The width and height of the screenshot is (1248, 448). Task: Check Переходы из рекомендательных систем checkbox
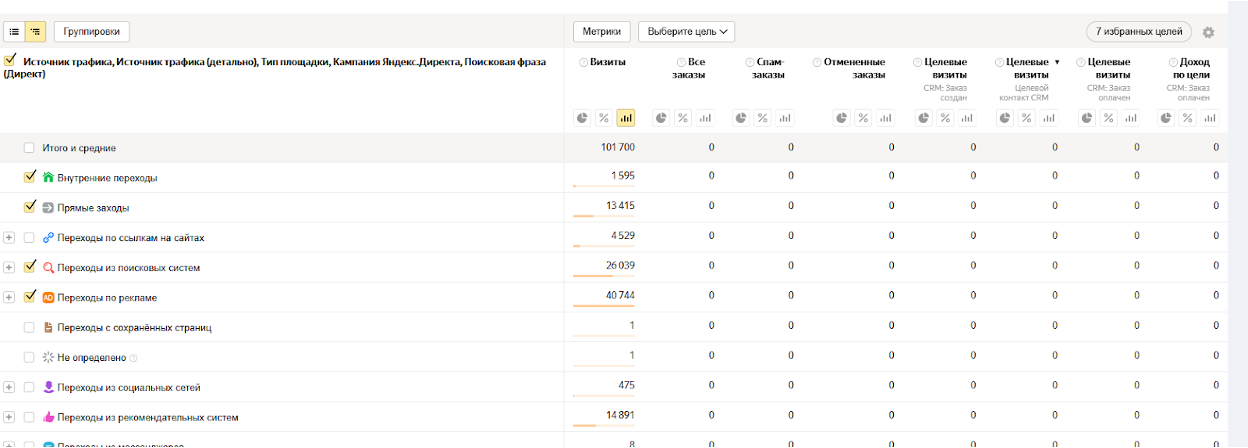(x=29, y=418)
